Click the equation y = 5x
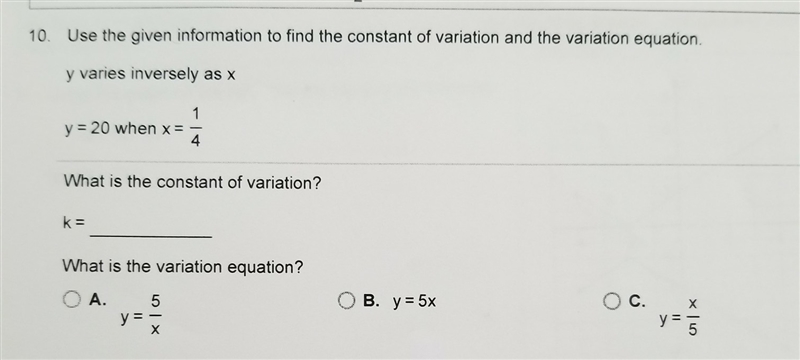Screen dimensions: 800x360 [x=414, y=302]
